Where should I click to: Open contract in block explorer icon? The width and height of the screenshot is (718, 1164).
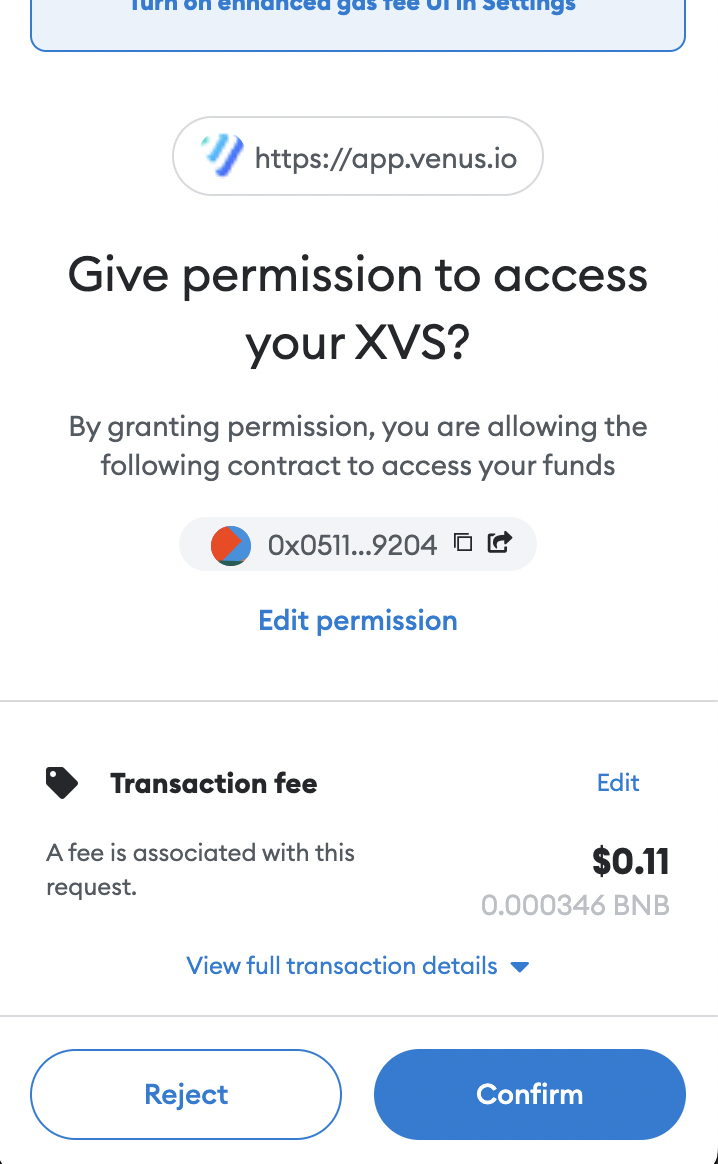click(x=500, y=543)
